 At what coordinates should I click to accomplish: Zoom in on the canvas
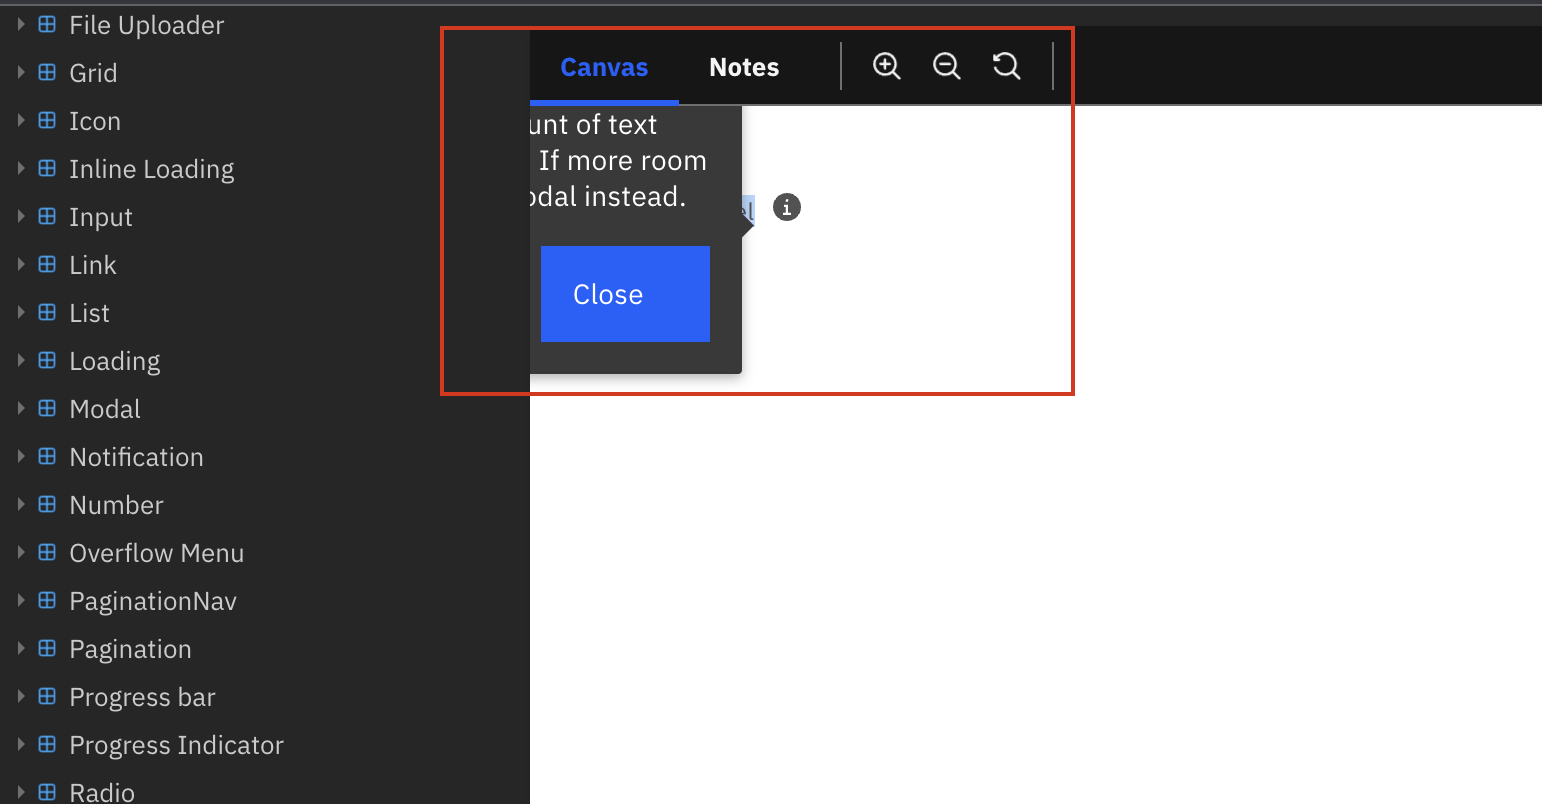tap(887, 66)
